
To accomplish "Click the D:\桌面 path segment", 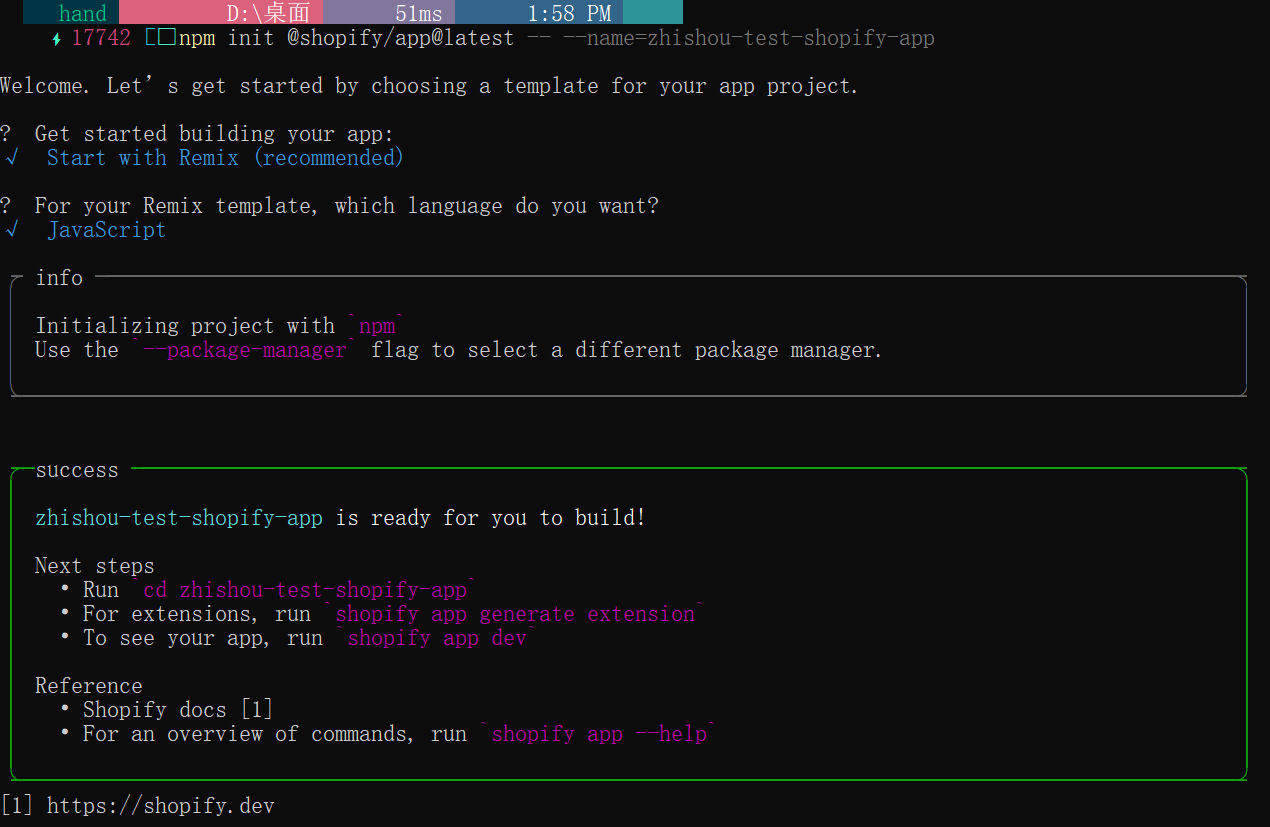I will tap(221, 12).
